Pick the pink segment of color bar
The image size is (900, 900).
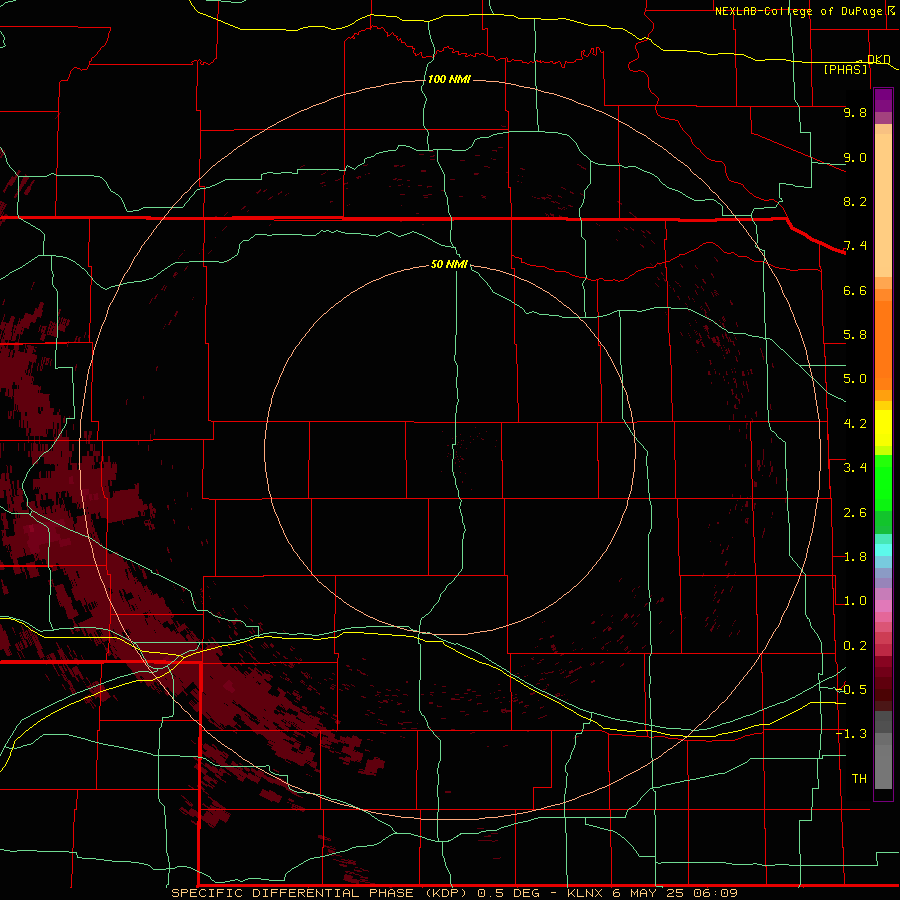(x=883, y=606)
